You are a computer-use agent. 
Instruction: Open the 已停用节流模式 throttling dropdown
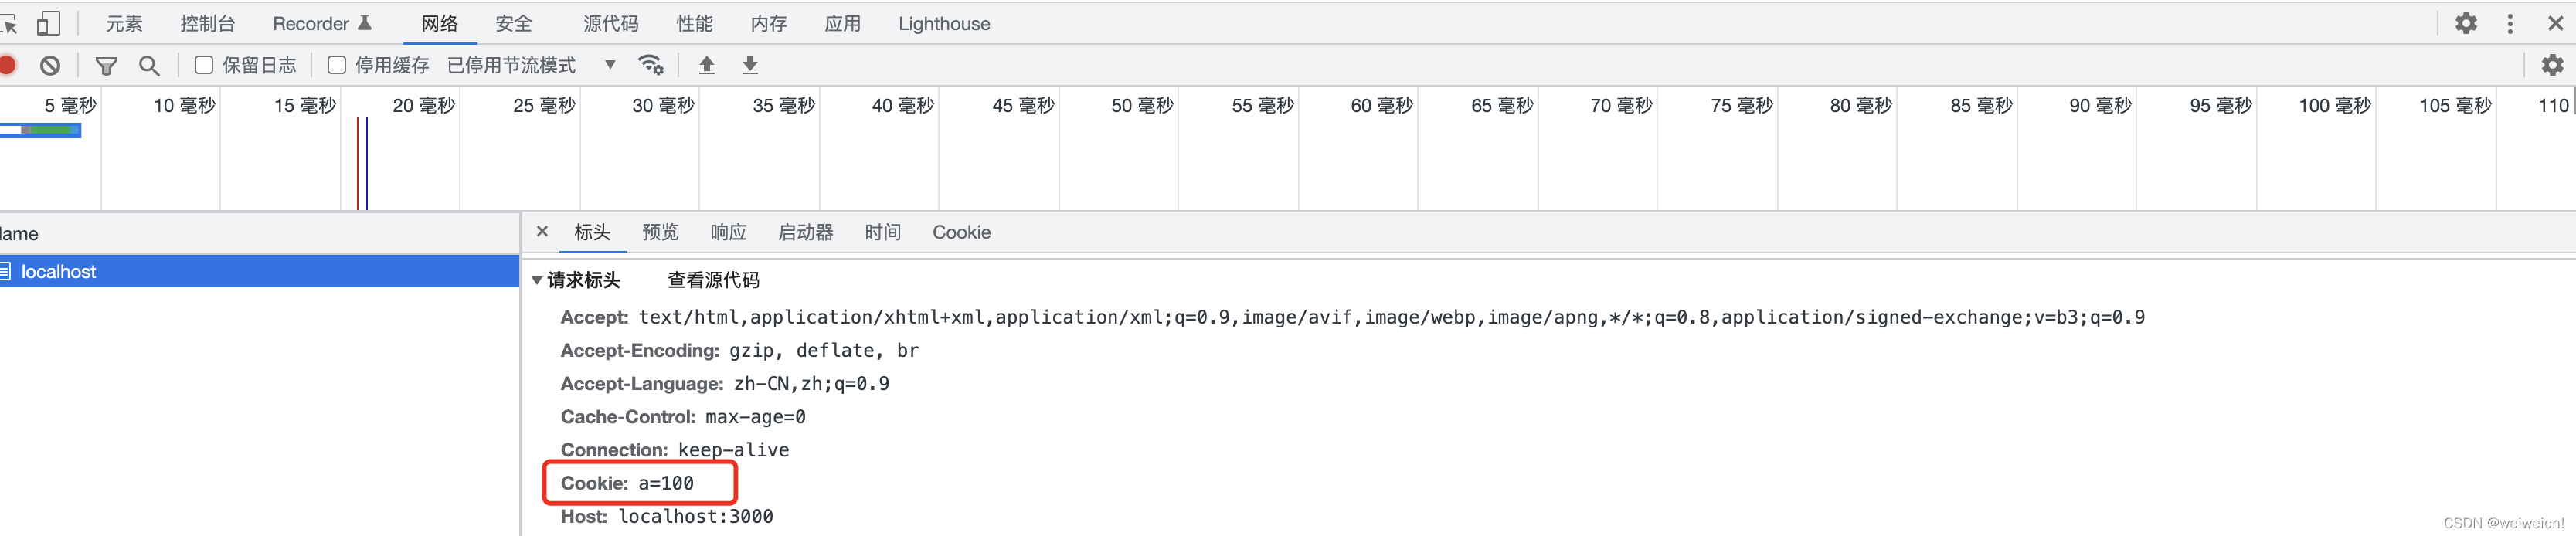point(531,66)
